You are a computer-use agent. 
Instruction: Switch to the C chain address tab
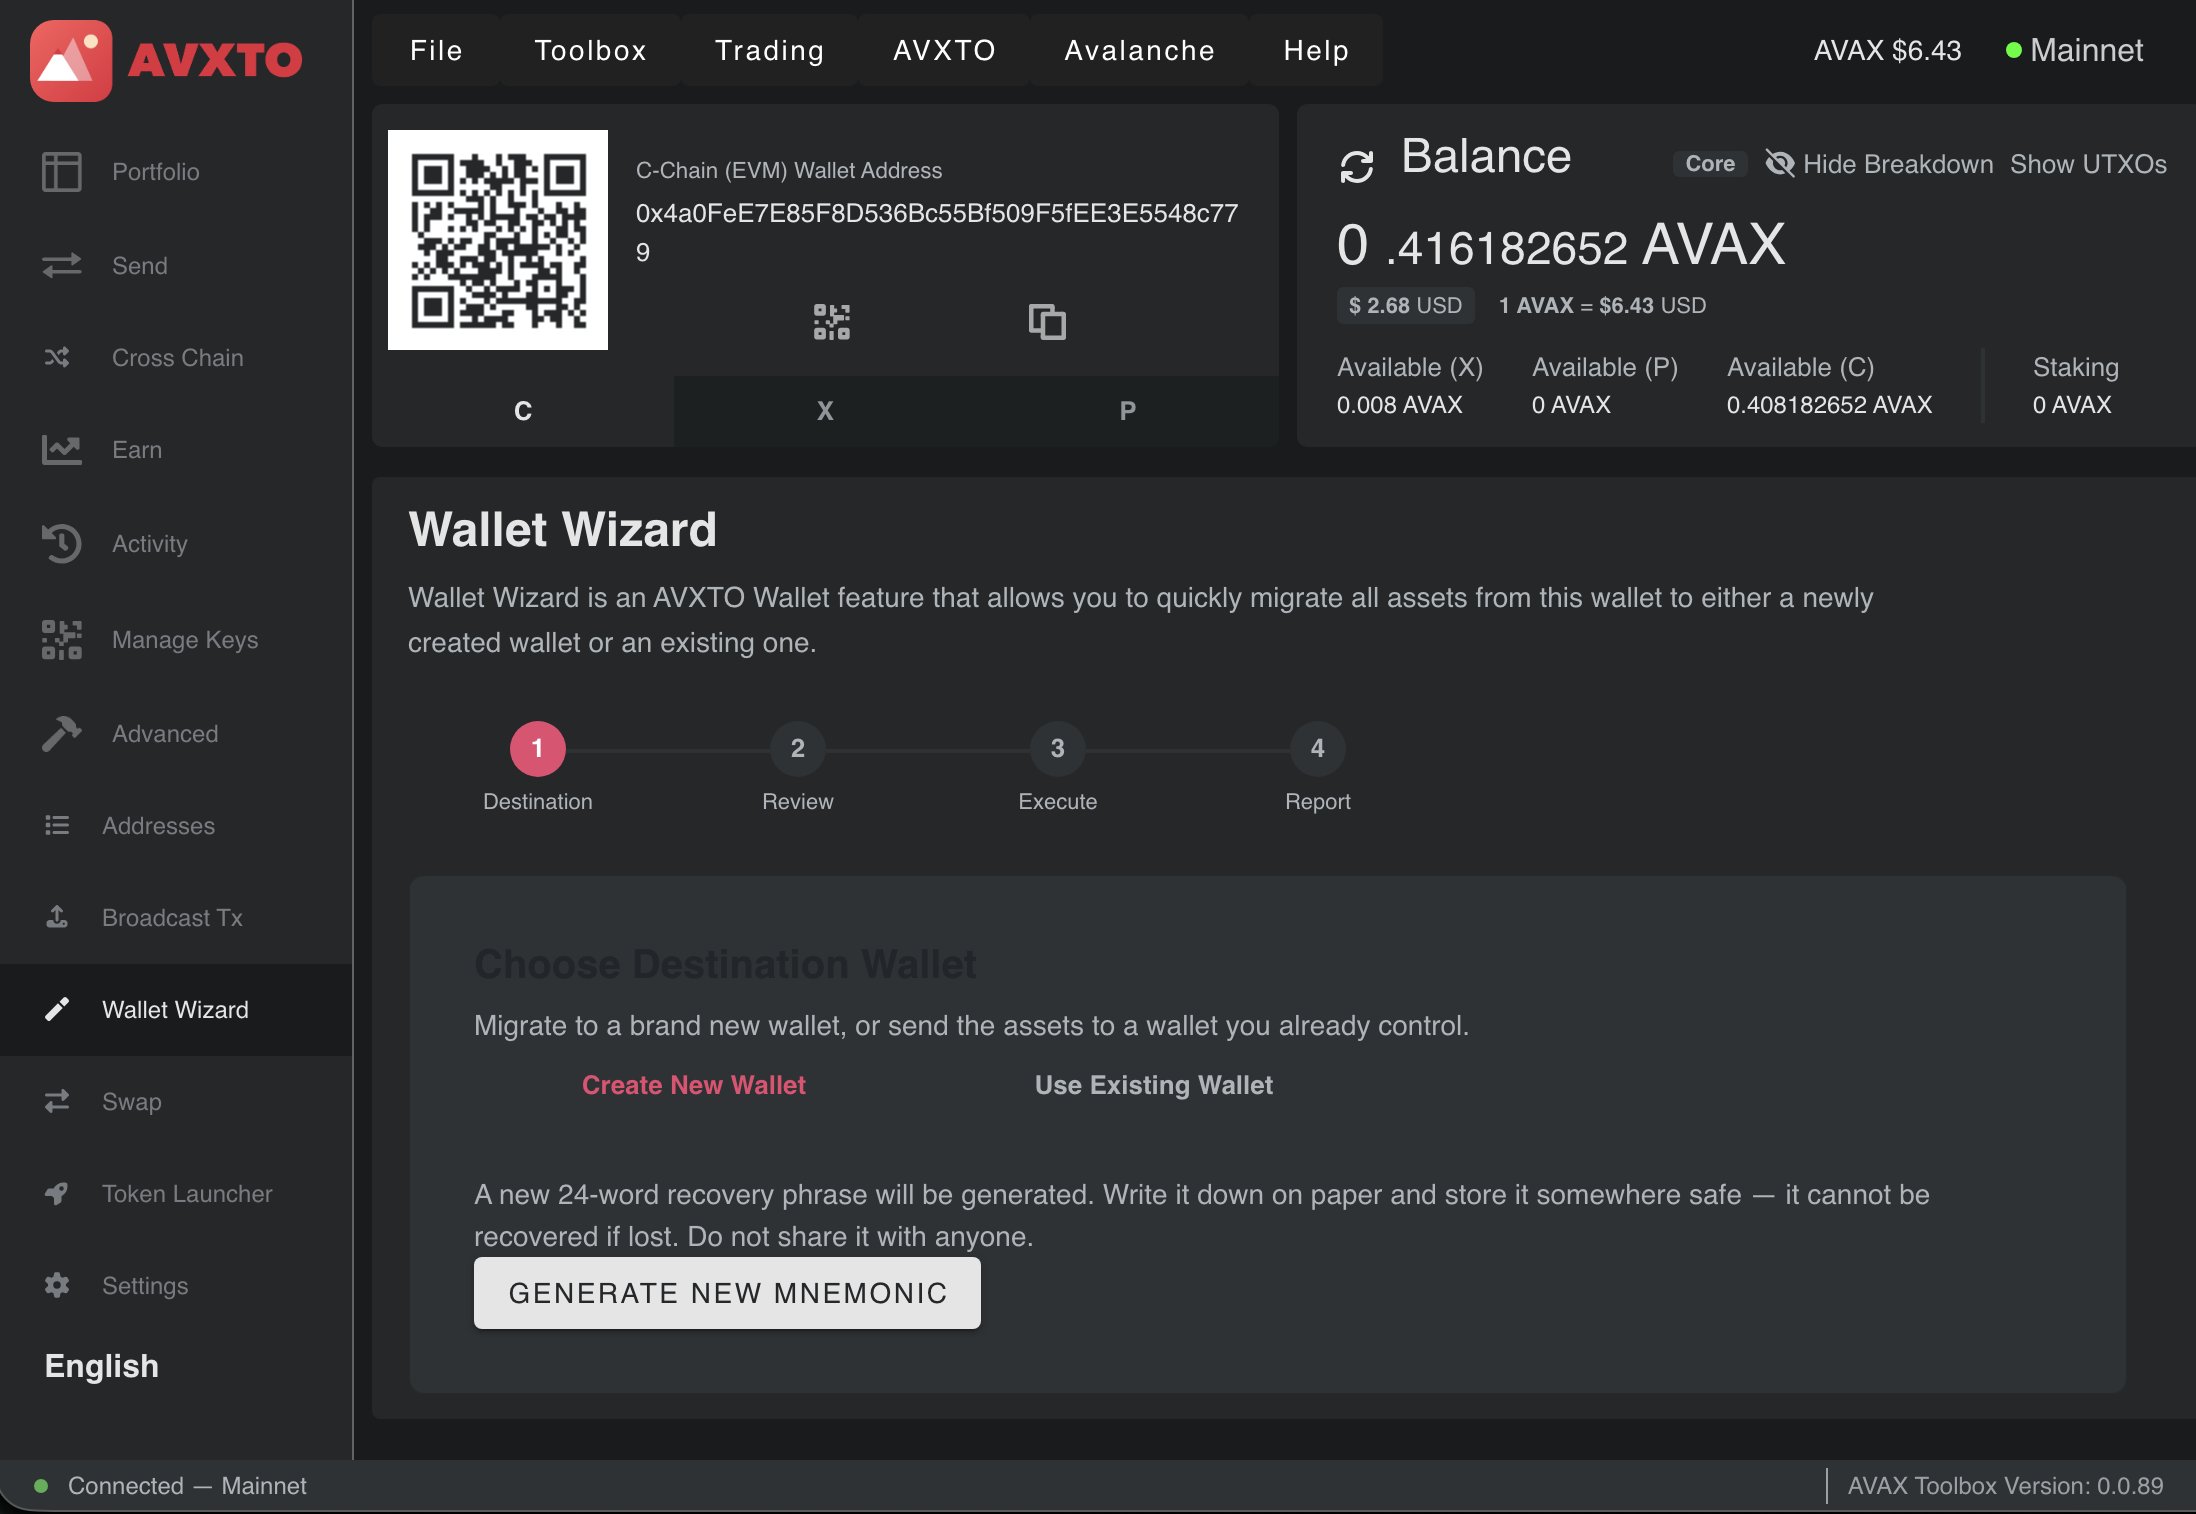coord(523,411)
